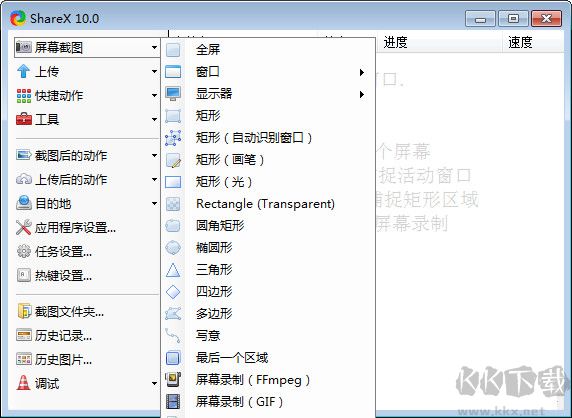
Task: Click the last region (最后一个区域) icon
Action: [173, 358]
